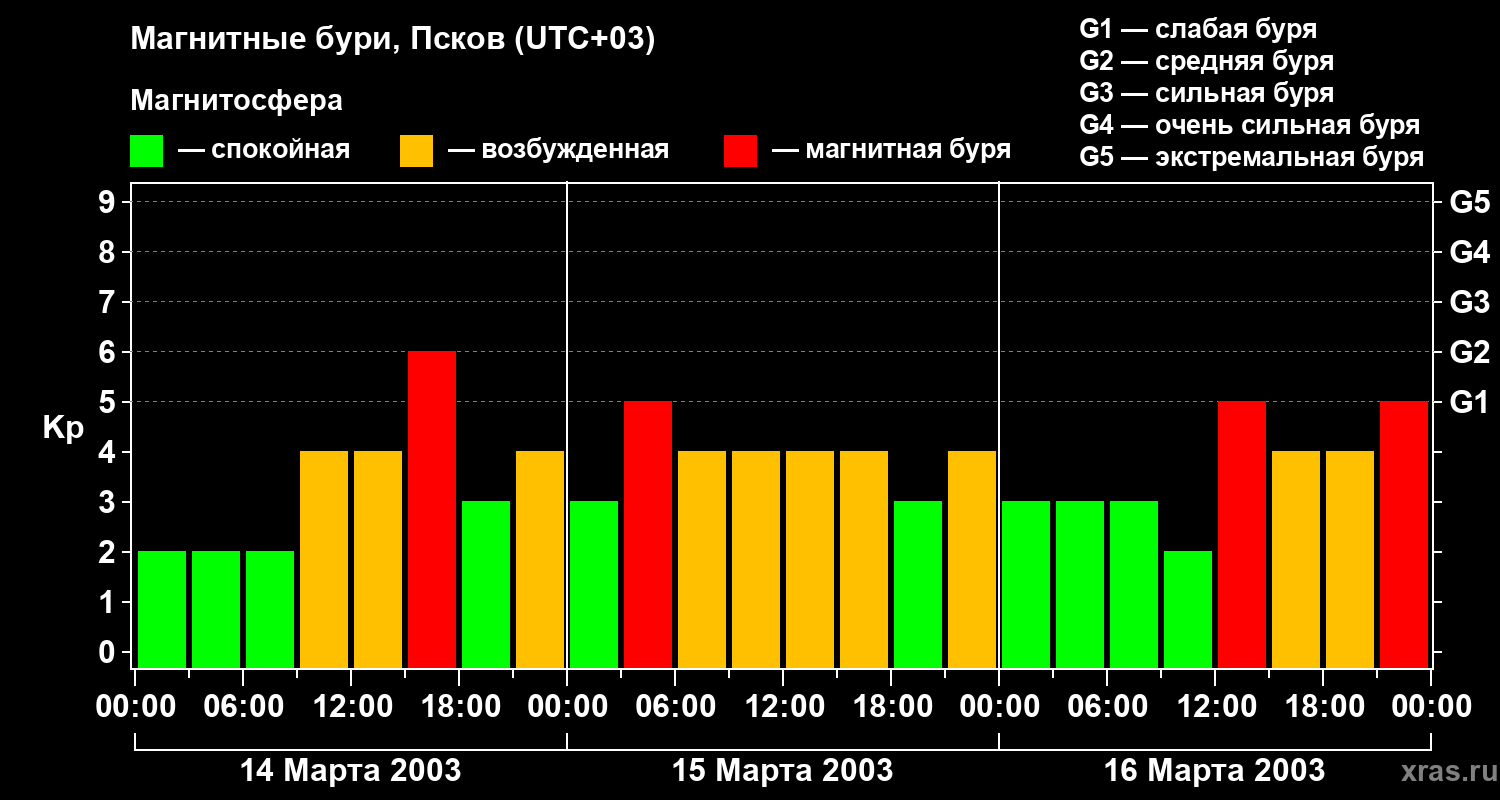The height and width of the screenshot is (800, 1500).
Task: Click the Kp axis value 9
Action: pyautogui.click(x=109, y=202)
